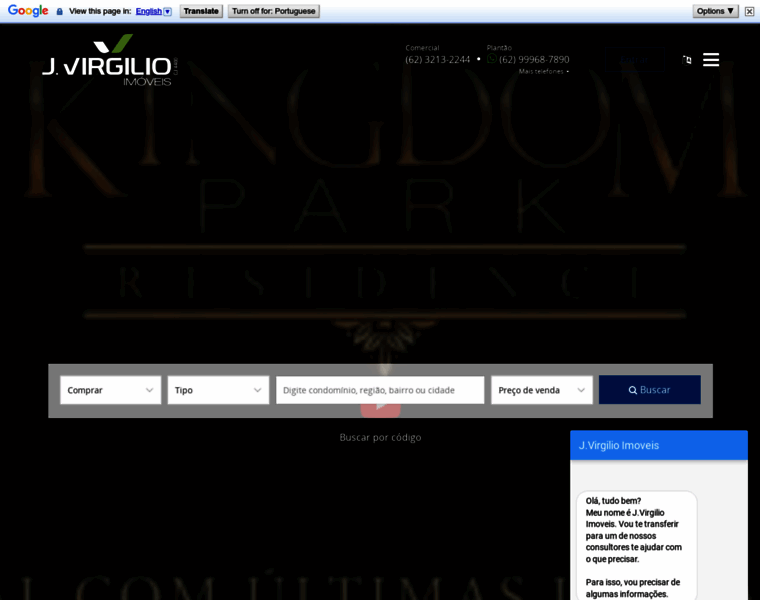The image size is (760, 600).
Task: Open the Options dropdown in translate bar
Action: pyautogui.click(x=715, y=11)
